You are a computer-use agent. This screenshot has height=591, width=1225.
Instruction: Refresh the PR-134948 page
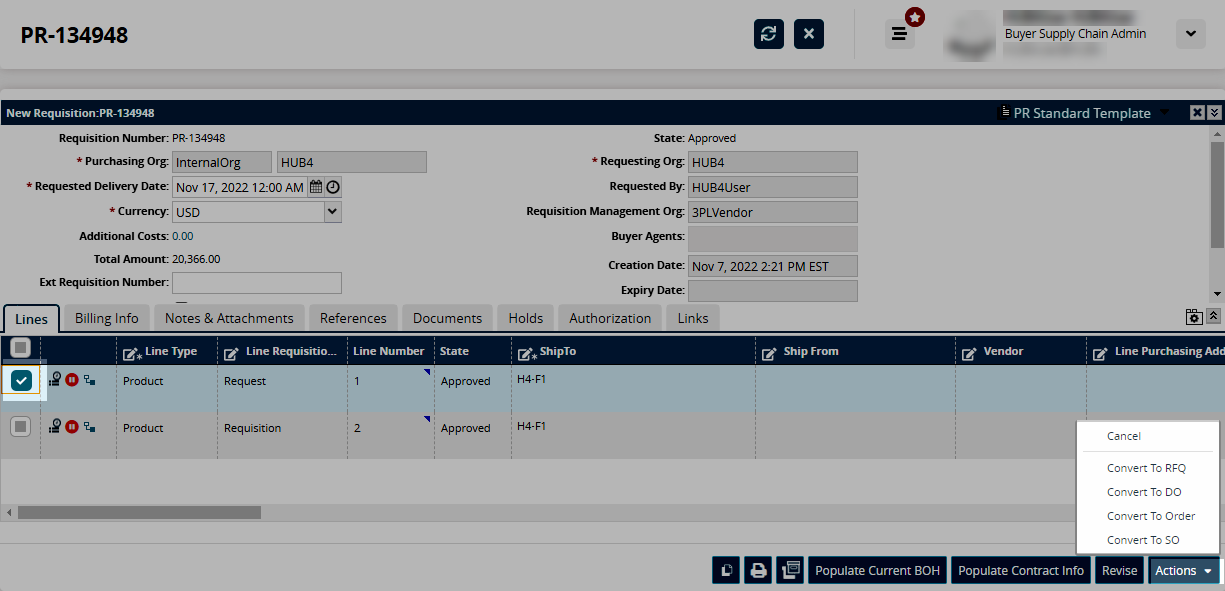click(x=769, y=34)
